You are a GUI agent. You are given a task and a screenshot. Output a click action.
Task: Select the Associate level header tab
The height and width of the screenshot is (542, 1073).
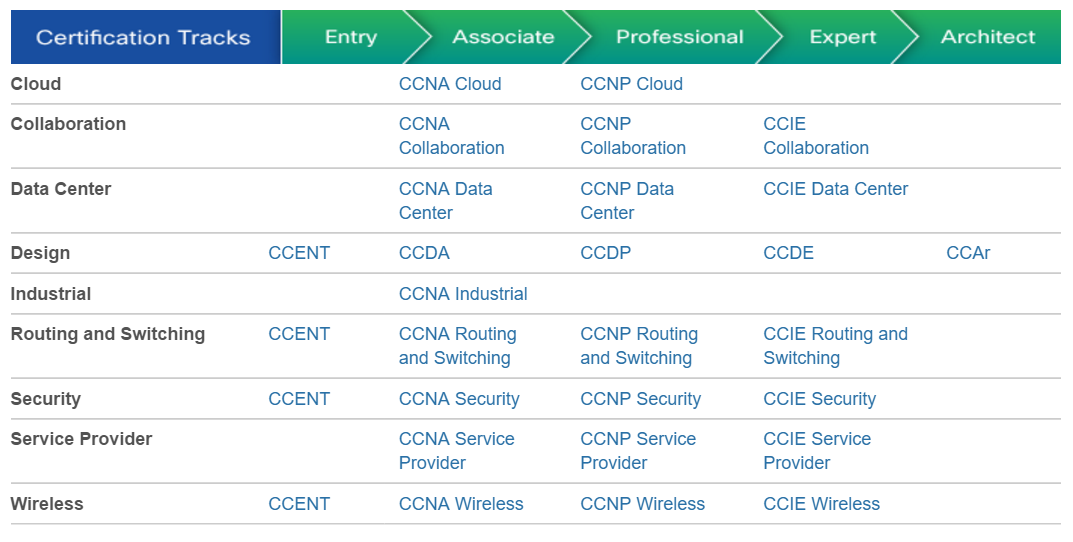[503, 37]
